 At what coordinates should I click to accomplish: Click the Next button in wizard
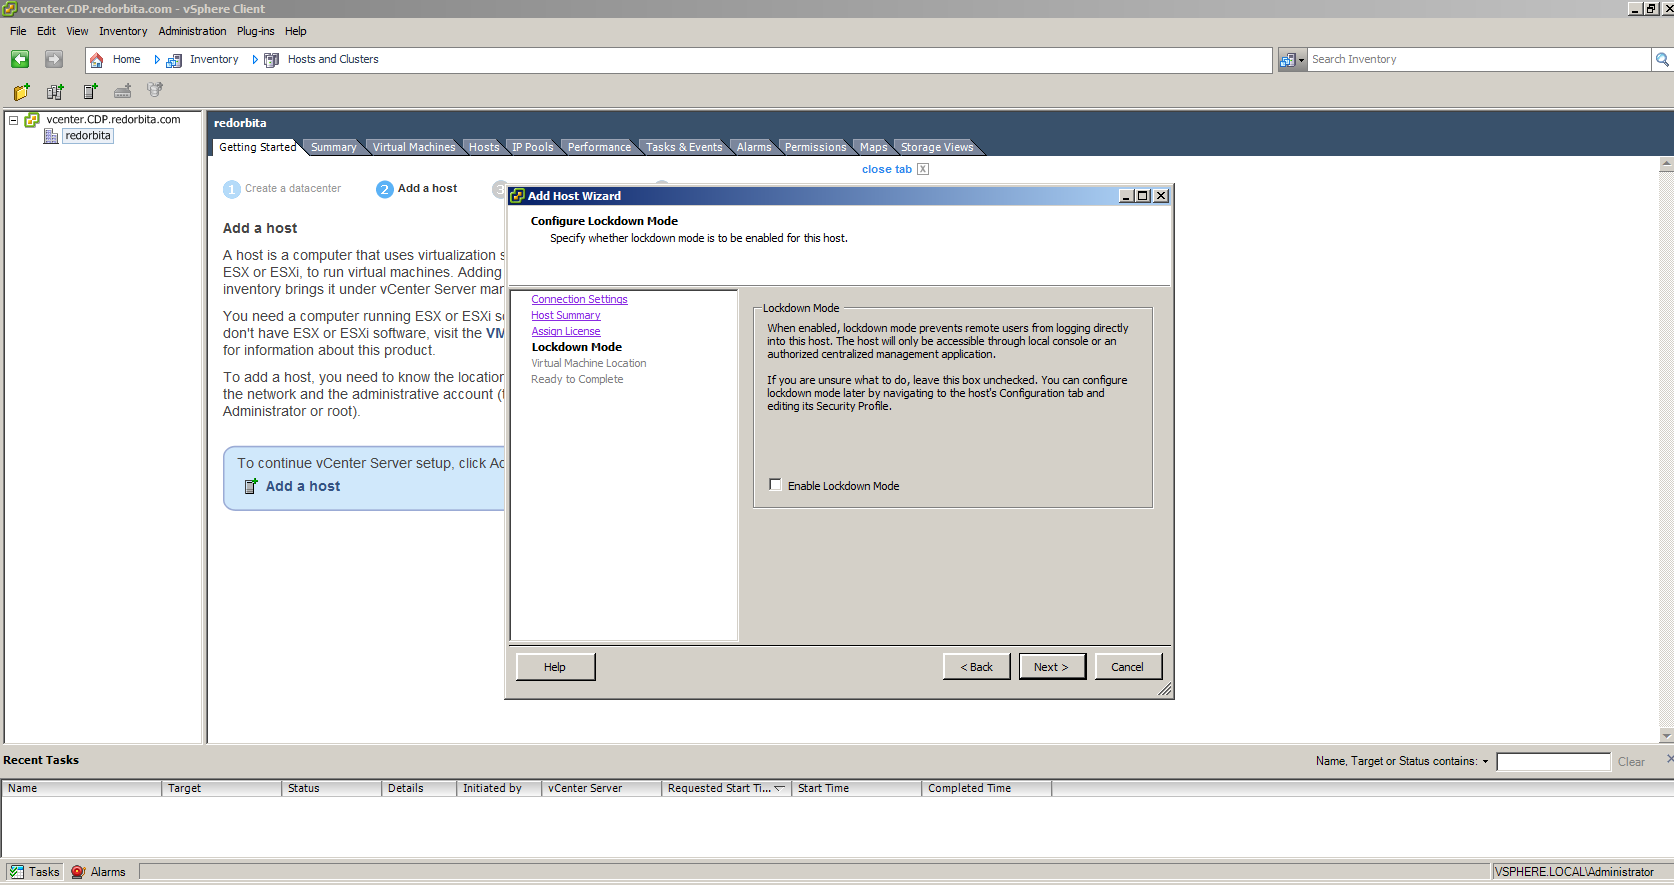[1051, 667]
